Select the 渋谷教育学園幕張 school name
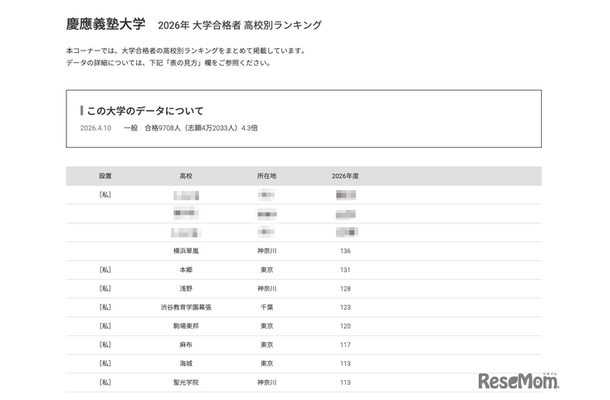Image resolution: width=610 pixels, height=400 pixels. coord(186,307)
